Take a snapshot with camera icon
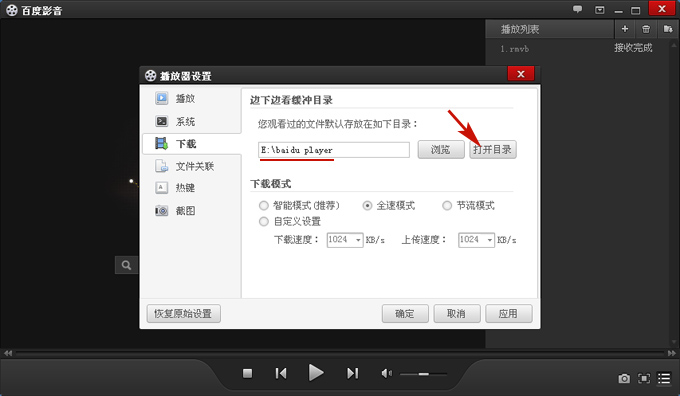Image resolution: width=680 pixels, height=396 pixels. (624, 379)
